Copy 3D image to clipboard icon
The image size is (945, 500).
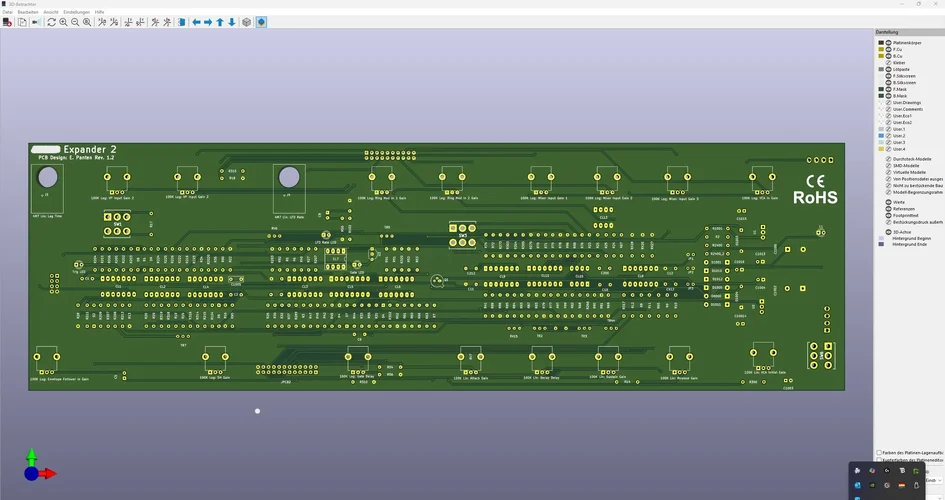(x=22, y=22)
